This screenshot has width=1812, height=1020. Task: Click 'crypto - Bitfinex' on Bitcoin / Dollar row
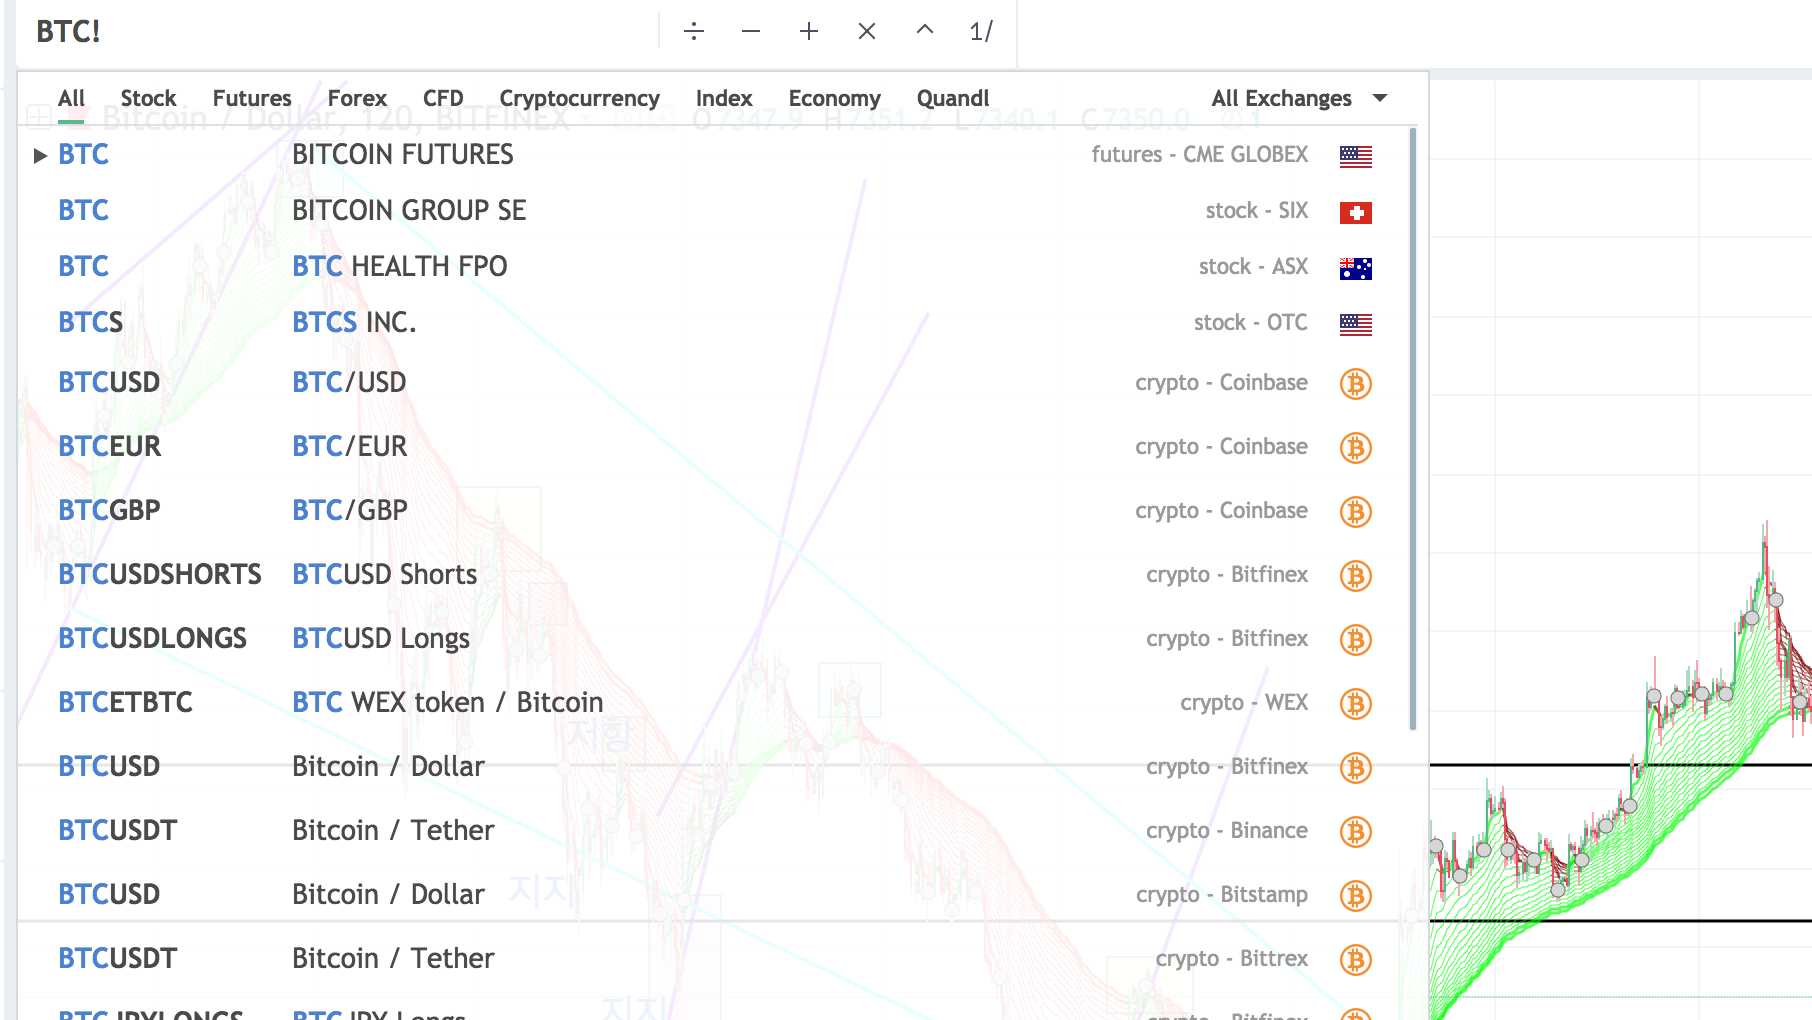click(x=1227, y=766)
